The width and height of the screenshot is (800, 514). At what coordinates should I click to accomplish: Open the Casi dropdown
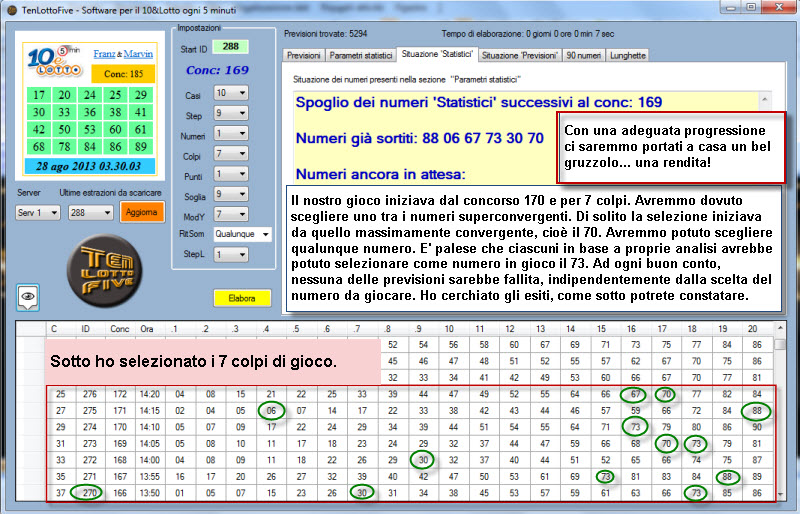tap(231, 93)
